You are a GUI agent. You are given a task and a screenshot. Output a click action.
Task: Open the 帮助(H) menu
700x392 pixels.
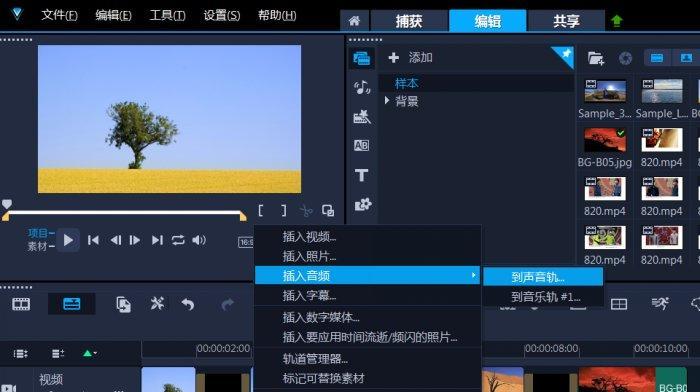coord(277,16)
